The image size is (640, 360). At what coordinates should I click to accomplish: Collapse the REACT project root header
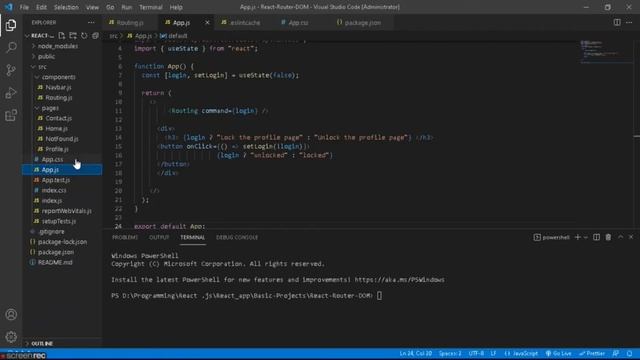coord(39,36)
